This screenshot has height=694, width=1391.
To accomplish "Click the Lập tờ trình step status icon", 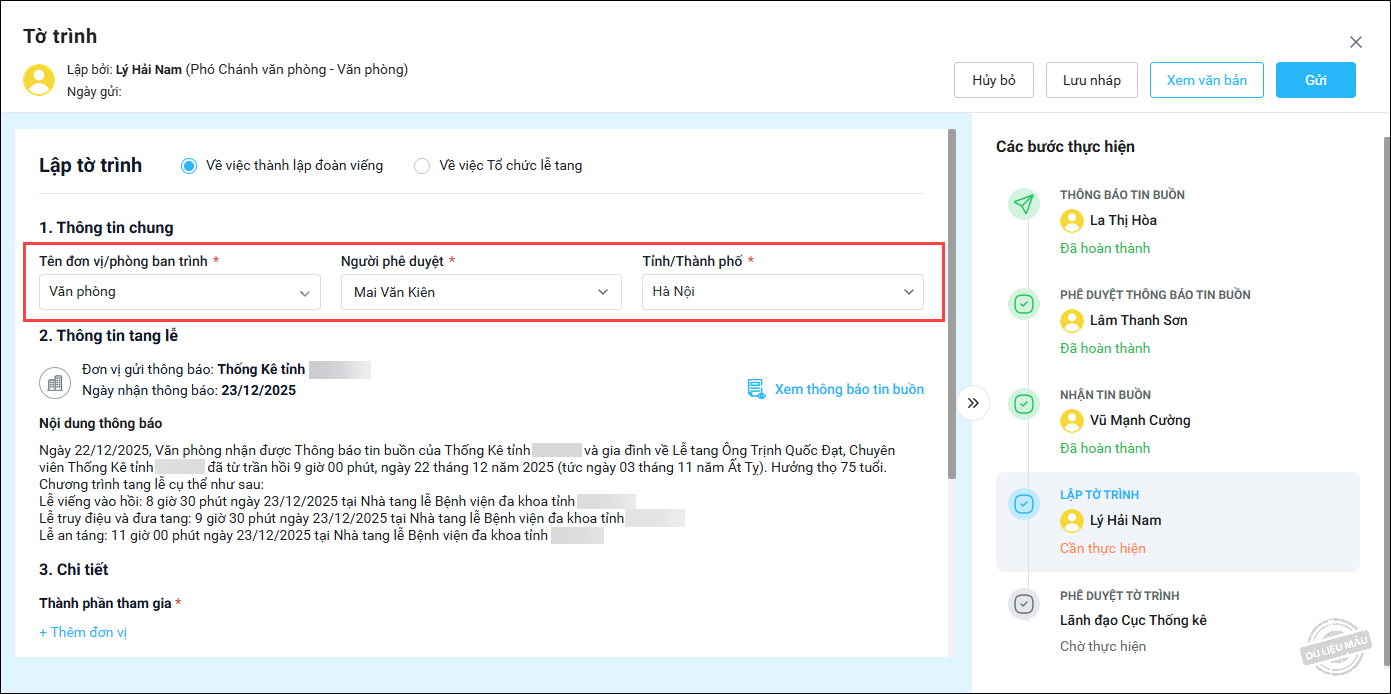I will point(1023,504).
